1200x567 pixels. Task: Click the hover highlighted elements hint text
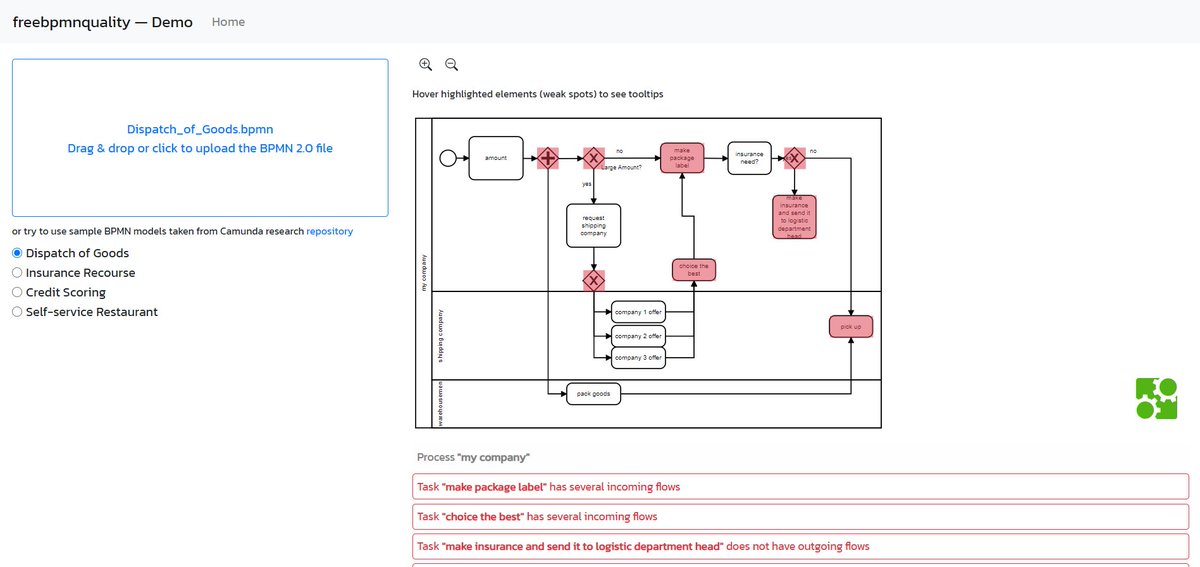point(538,94)
